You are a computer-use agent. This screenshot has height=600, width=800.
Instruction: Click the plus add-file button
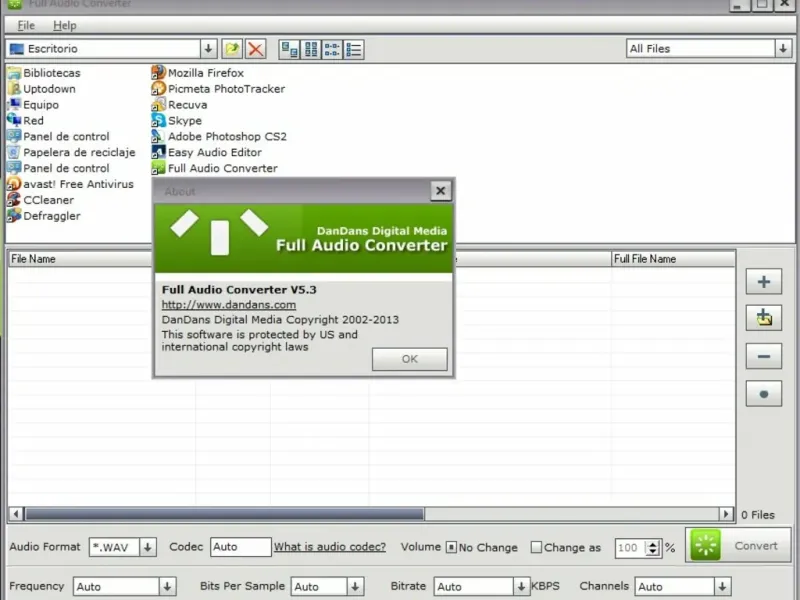(764, 282)
